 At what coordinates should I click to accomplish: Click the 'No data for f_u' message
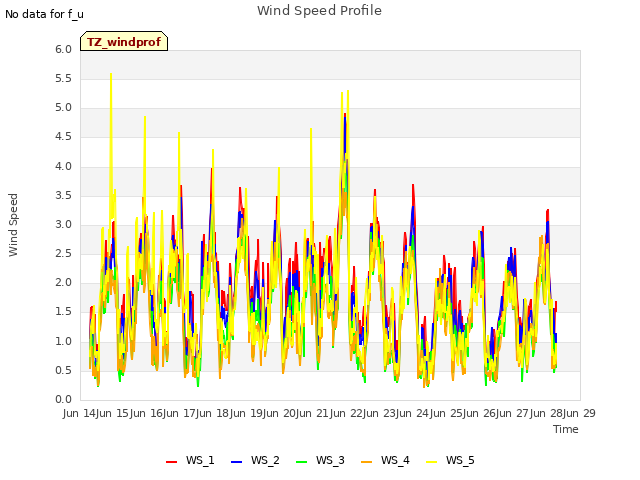click(44, 14)
